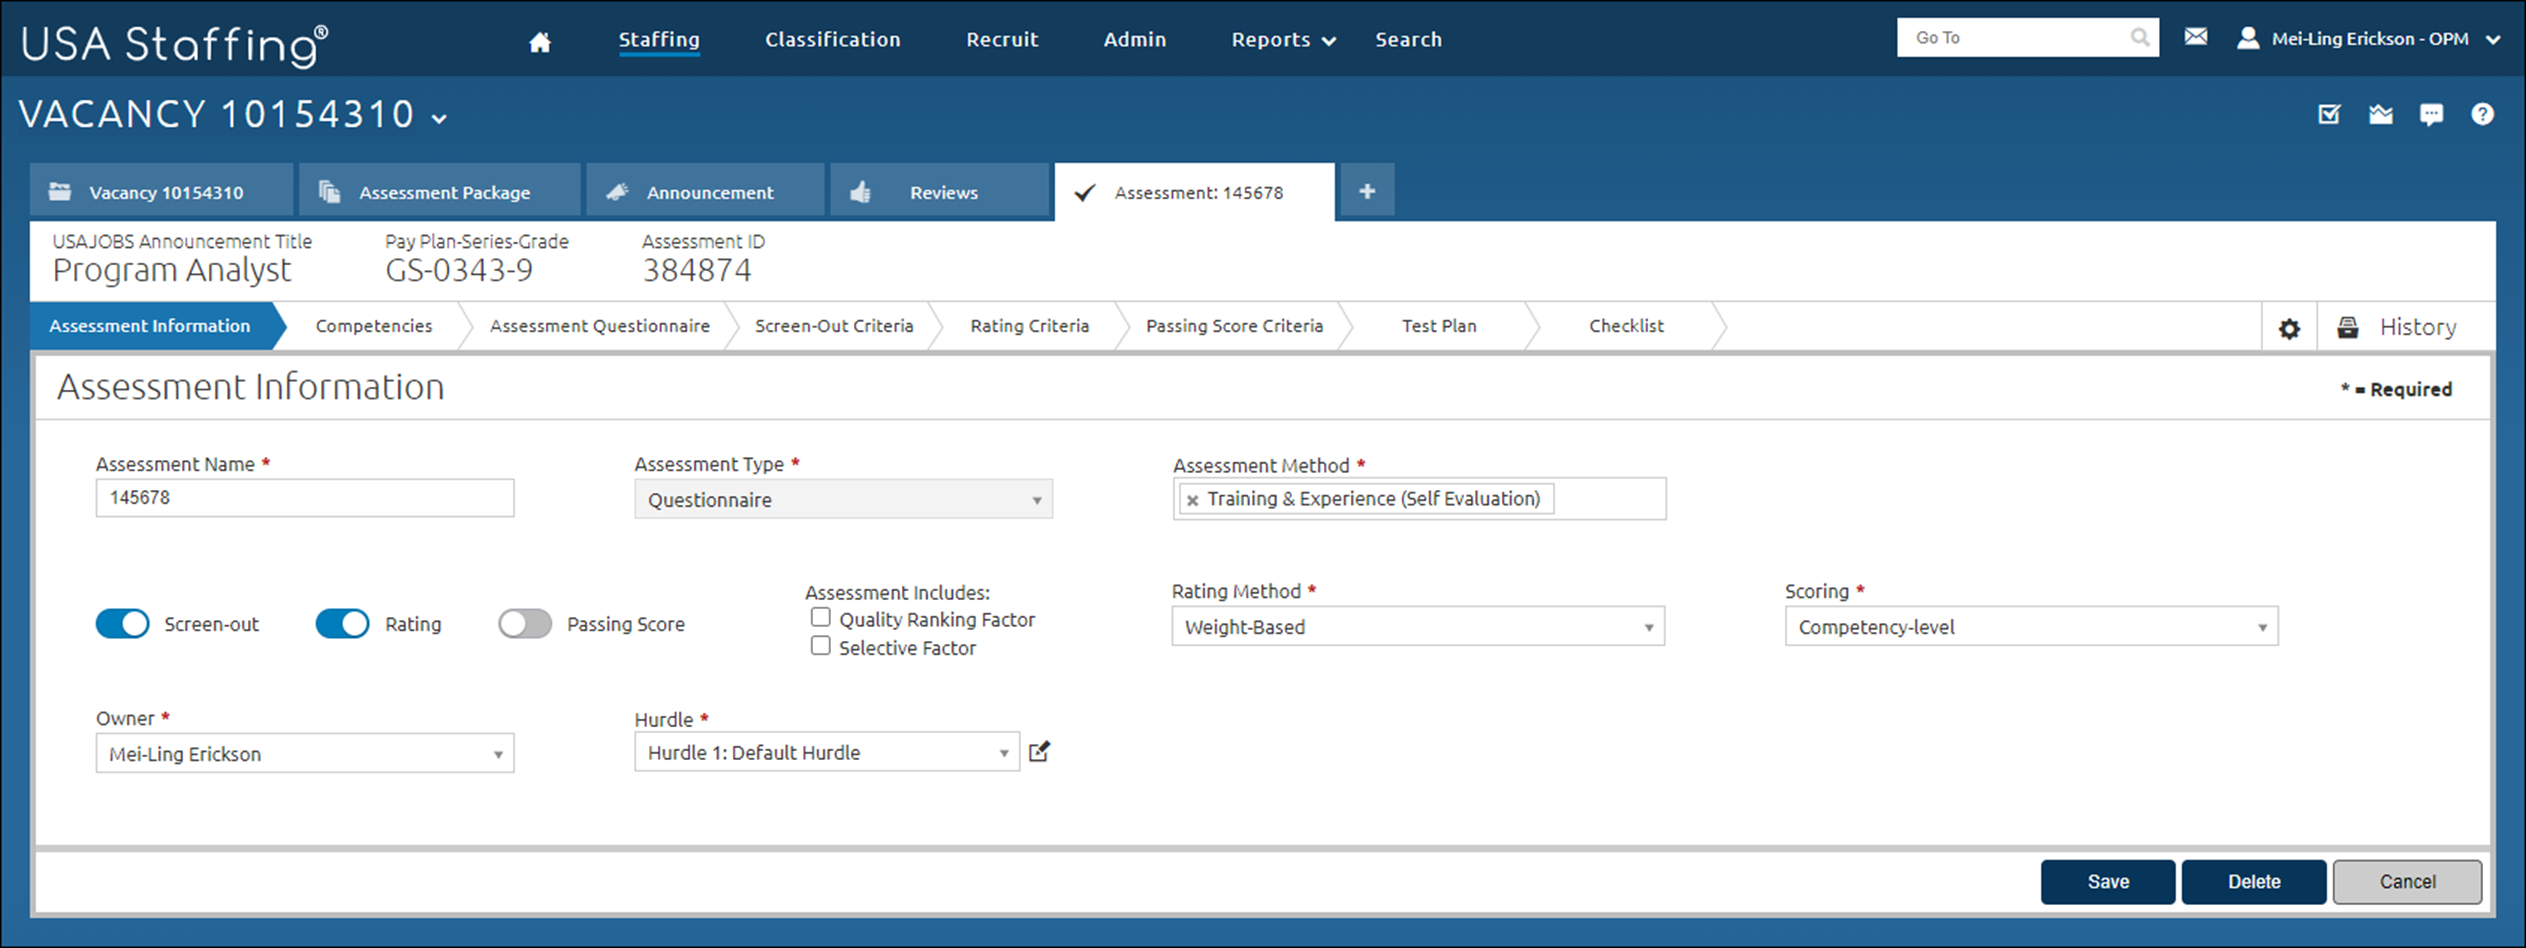Remove Training & Experience method tag
Viewport: 2526px width, 948px height.
(1192, 500)
